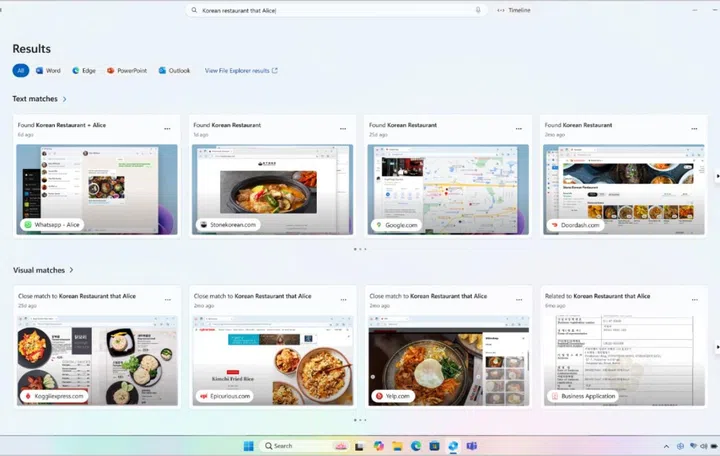Image resolution: width=720 pixels, height=456 pixels.
Task: Expand the Visual matches section chevron
Action: pos(71,270)
